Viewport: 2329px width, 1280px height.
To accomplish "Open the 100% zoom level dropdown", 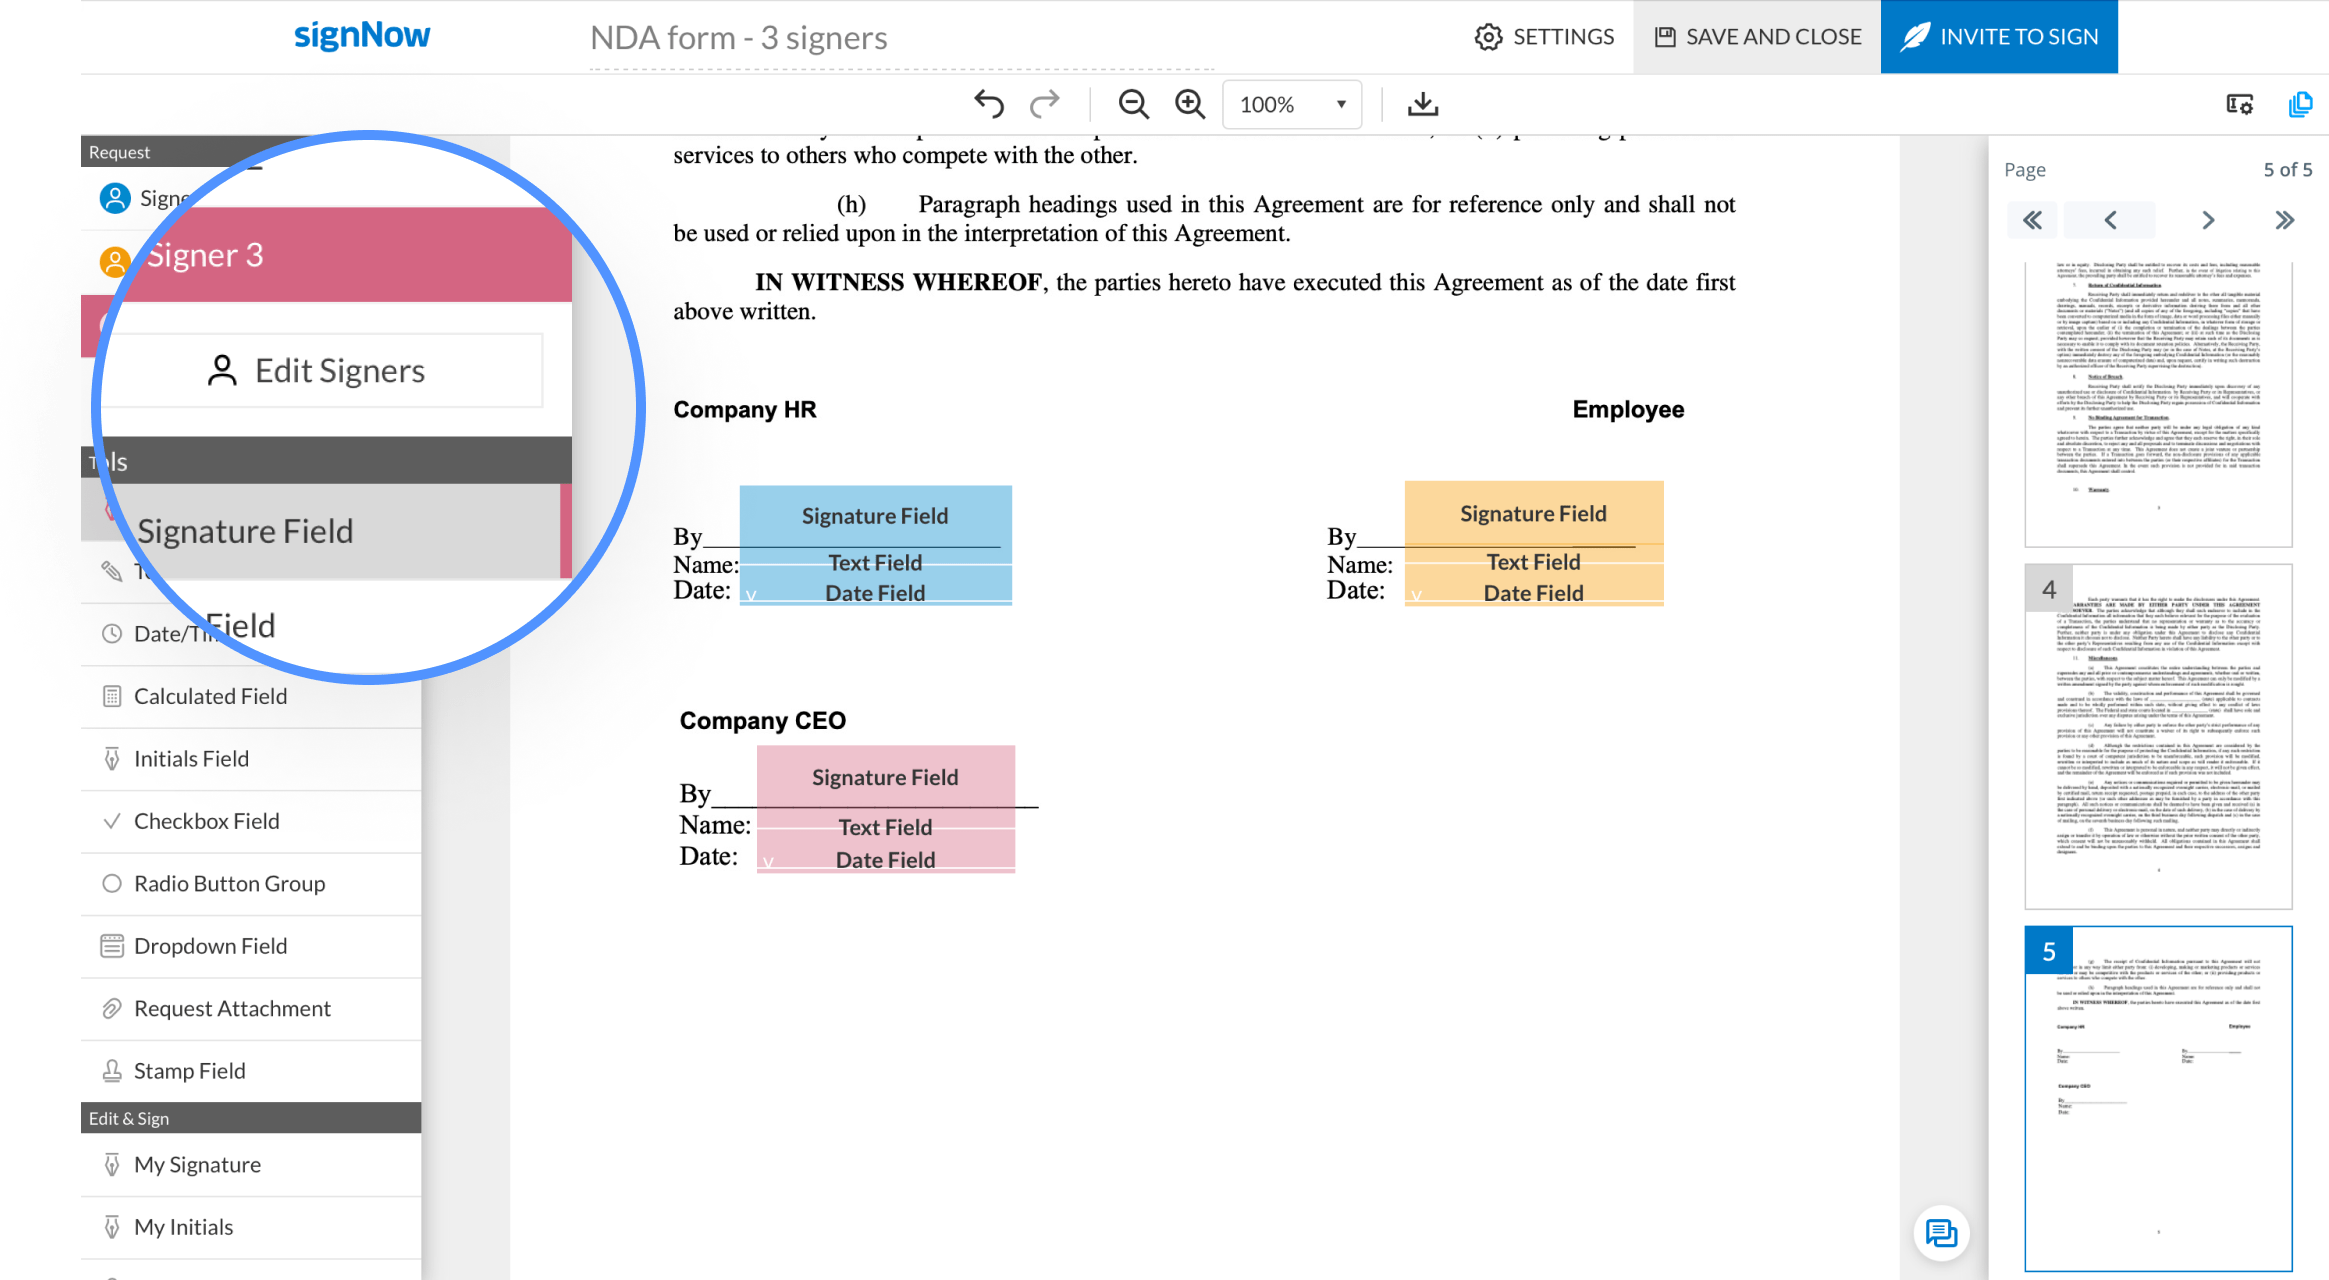I will pos(1291,104).
